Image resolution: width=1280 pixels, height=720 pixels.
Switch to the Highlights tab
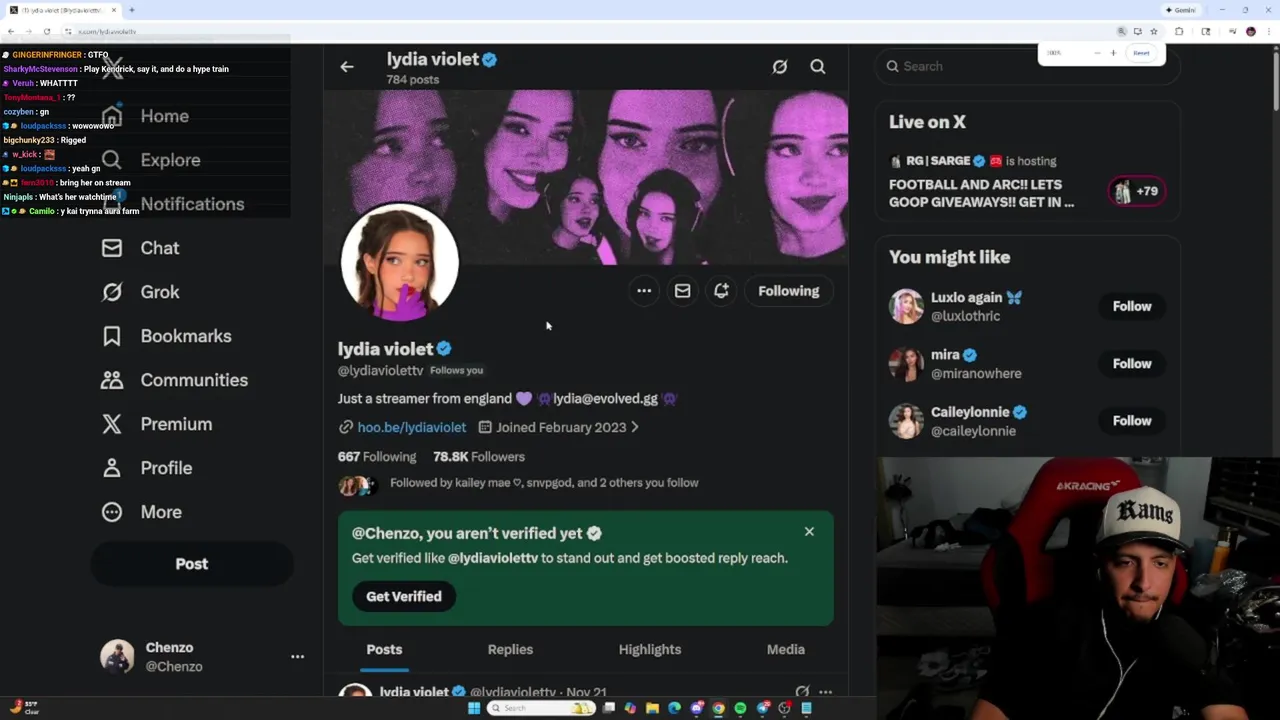pyautogui.click(x=650, y=650)
